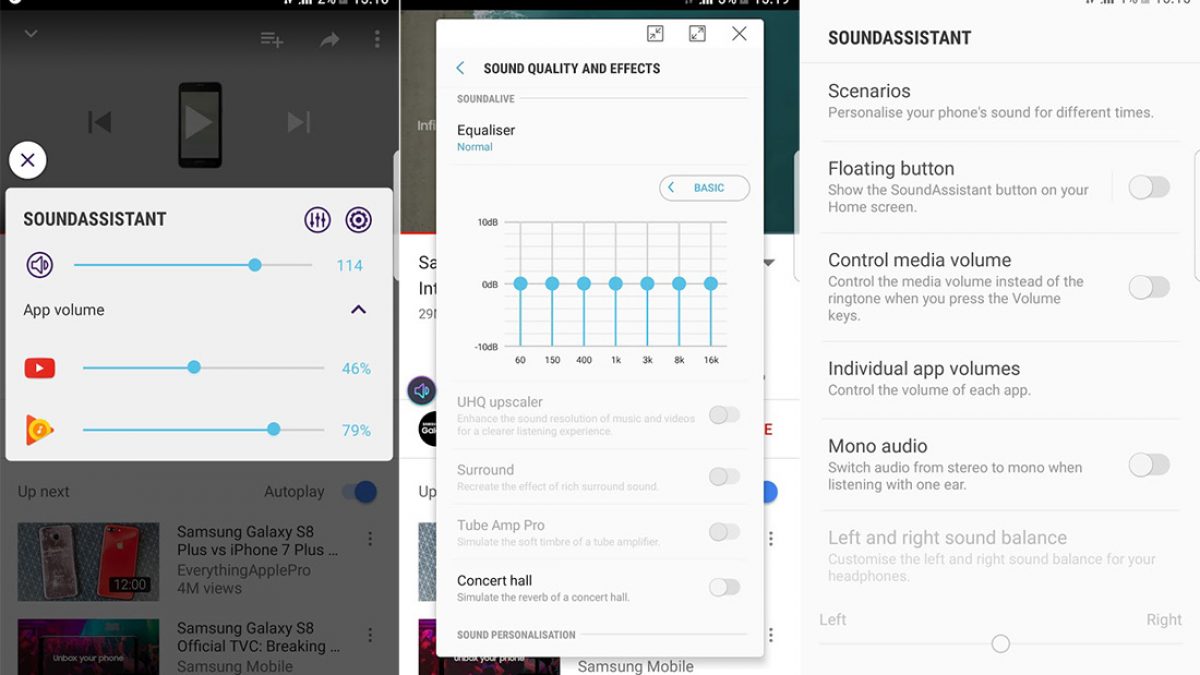Mute media via the speaker icon
The width and height of the screenshot is (1200, 675).
(x=39, y=265)
